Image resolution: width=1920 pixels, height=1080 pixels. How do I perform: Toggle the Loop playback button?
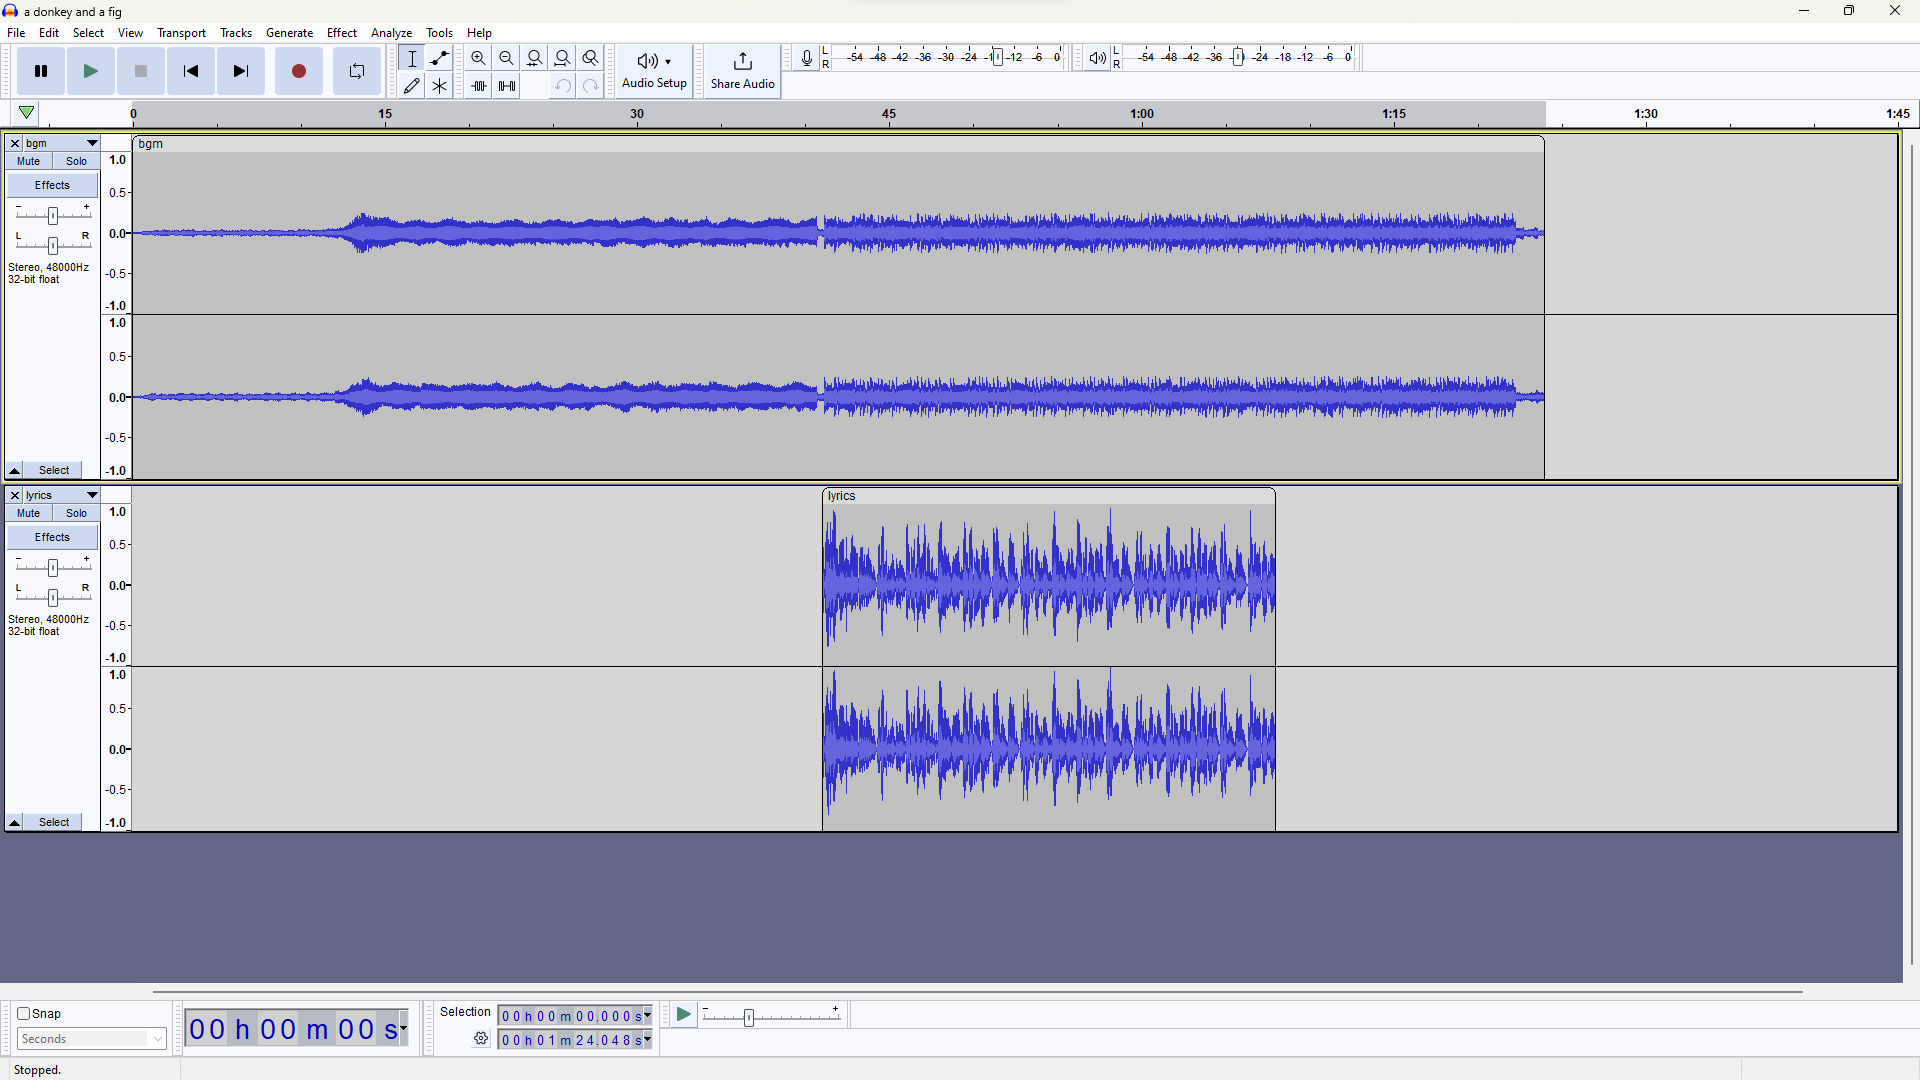click(x=357, y=71)
